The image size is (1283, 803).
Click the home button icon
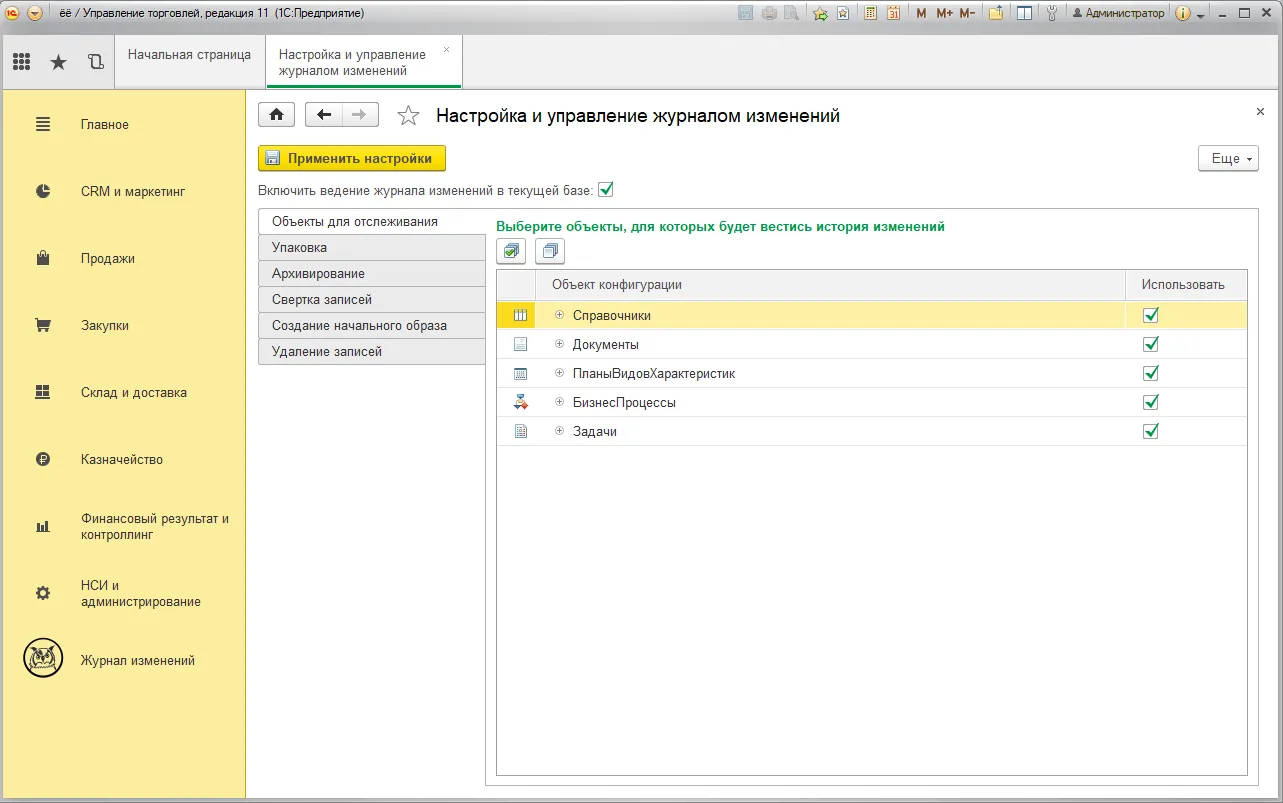pyautogui.click(x=276, y=115)
